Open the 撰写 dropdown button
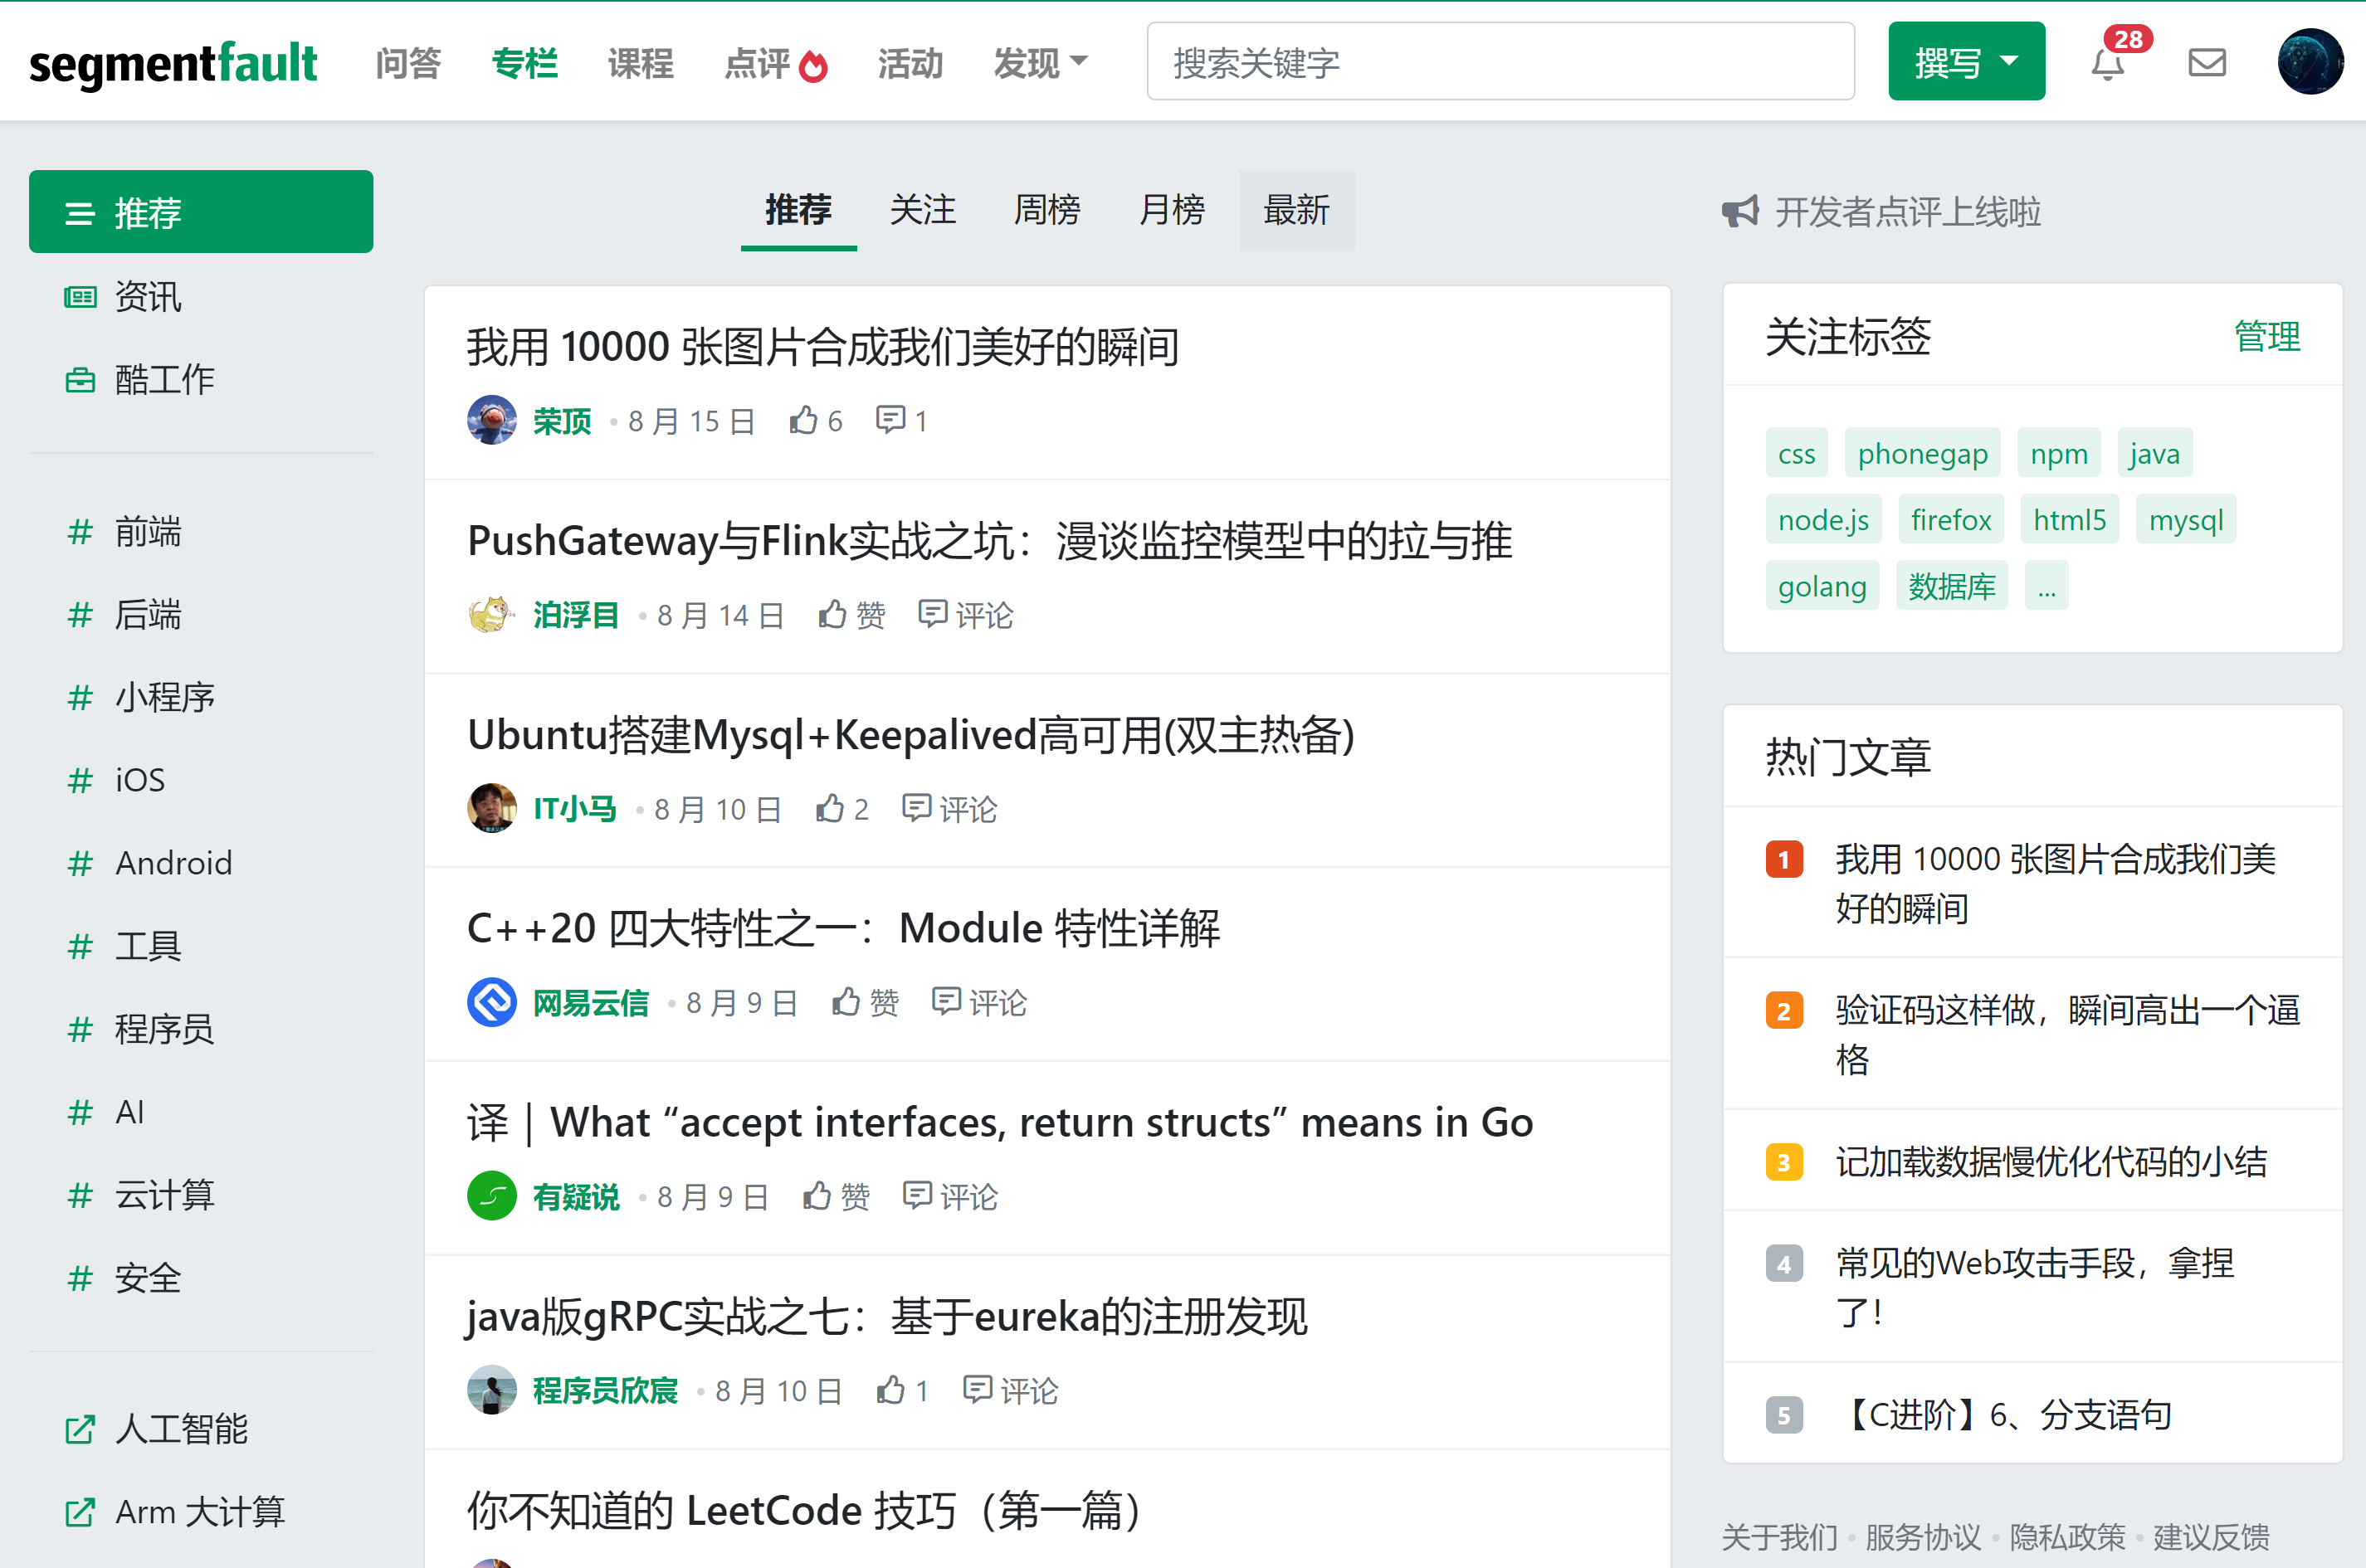The height and width of the screenshot is (1568, 2366). point(1965,63)
